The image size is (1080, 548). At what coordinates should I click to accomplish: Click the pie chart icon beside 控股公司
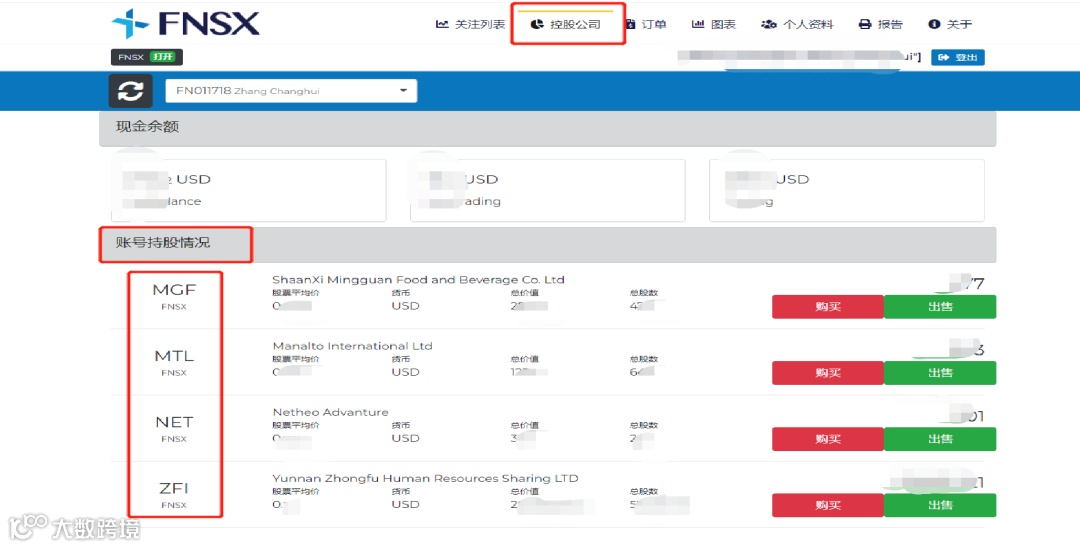tap(537, 24)
